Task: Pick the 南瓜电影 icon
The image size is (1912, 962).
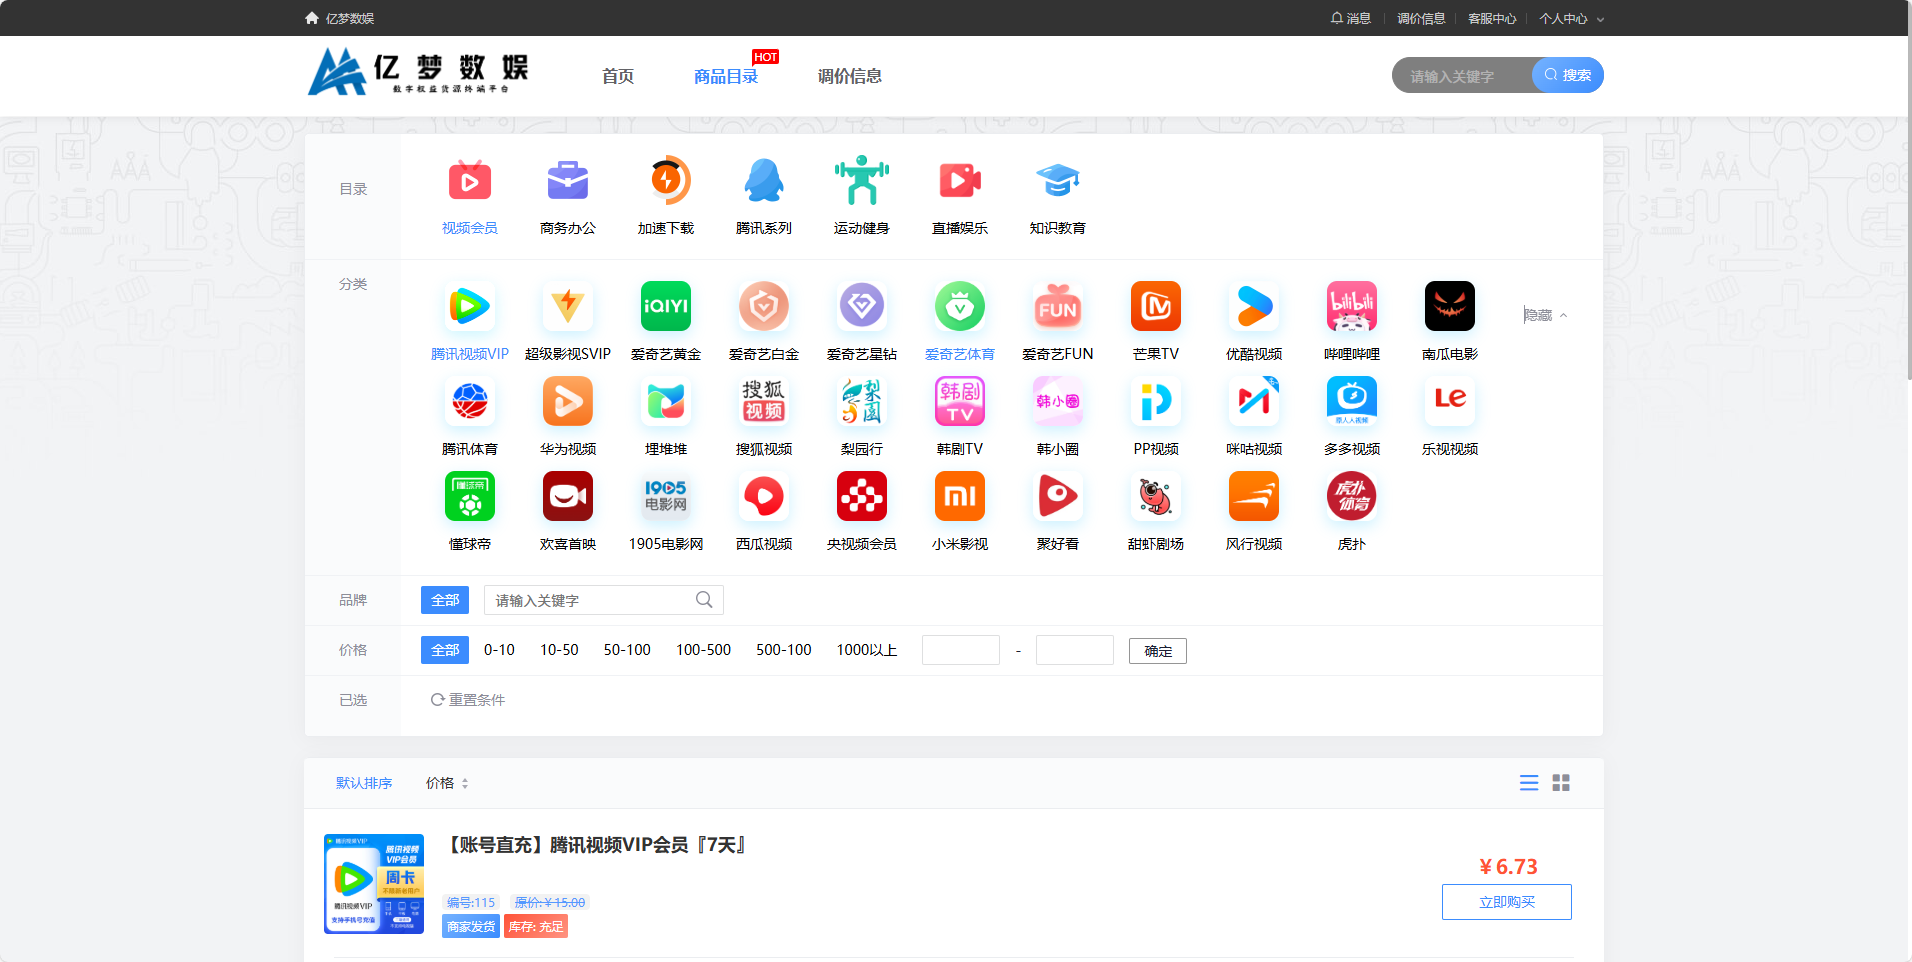Action: click(x=1450, y=307)
